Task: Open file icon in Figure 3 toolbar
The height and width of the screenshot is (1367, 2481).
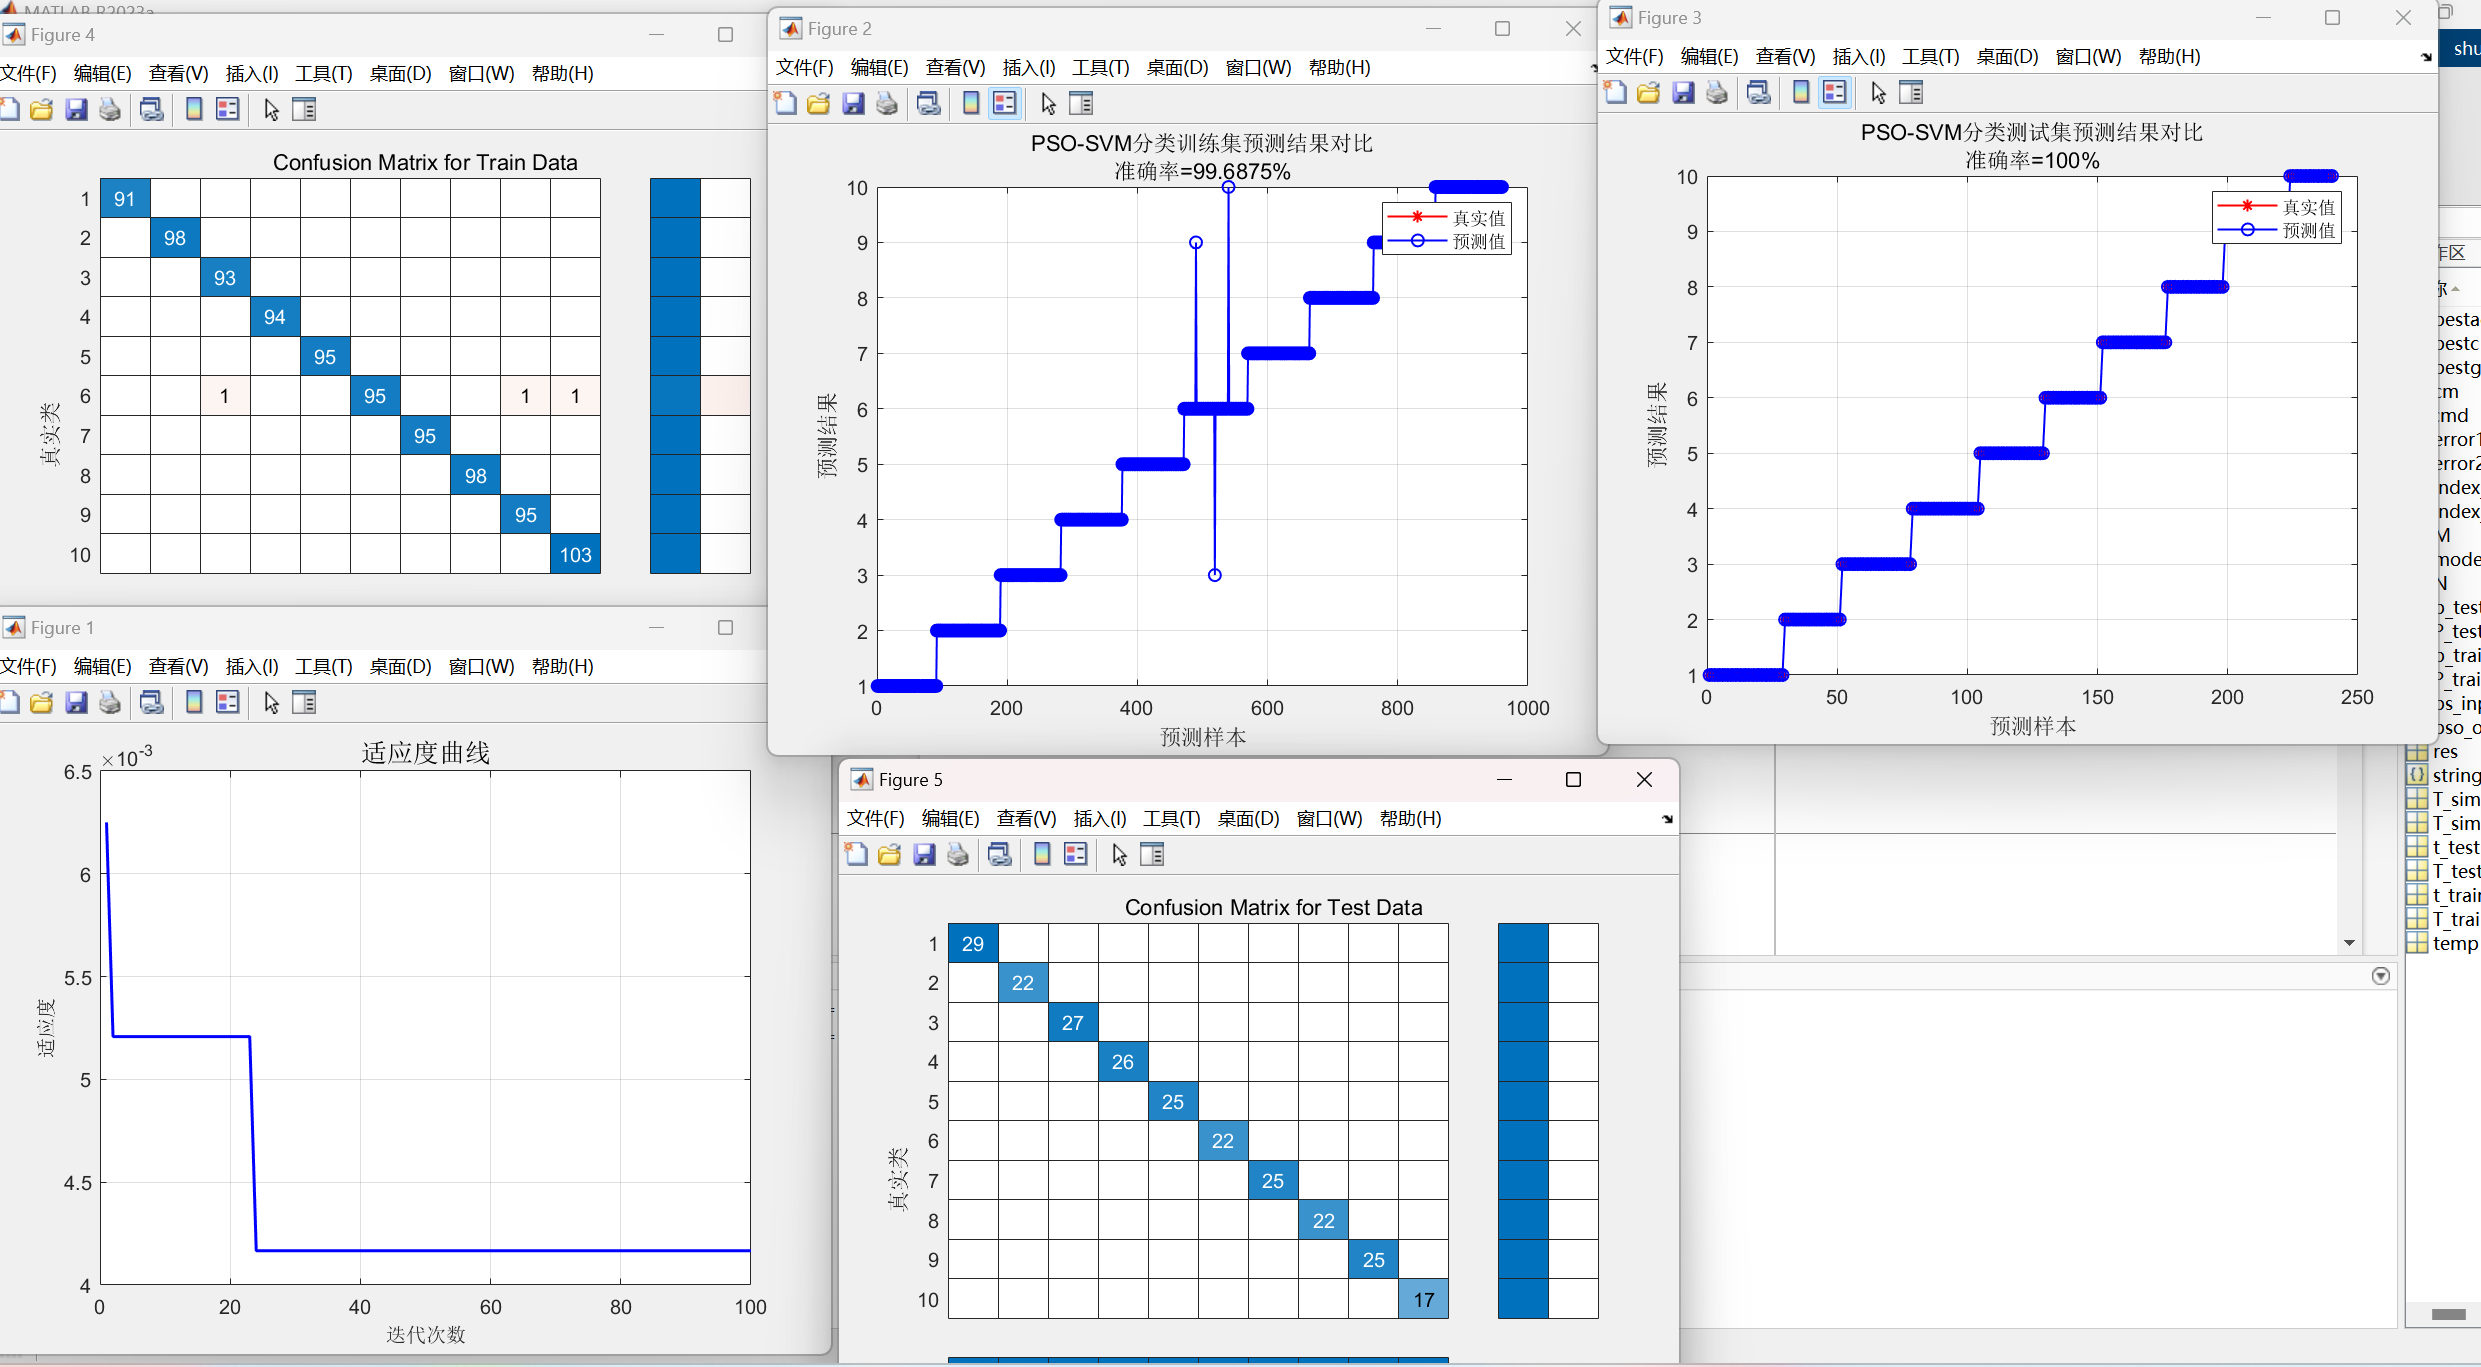Action: [x=1649, y=93]
